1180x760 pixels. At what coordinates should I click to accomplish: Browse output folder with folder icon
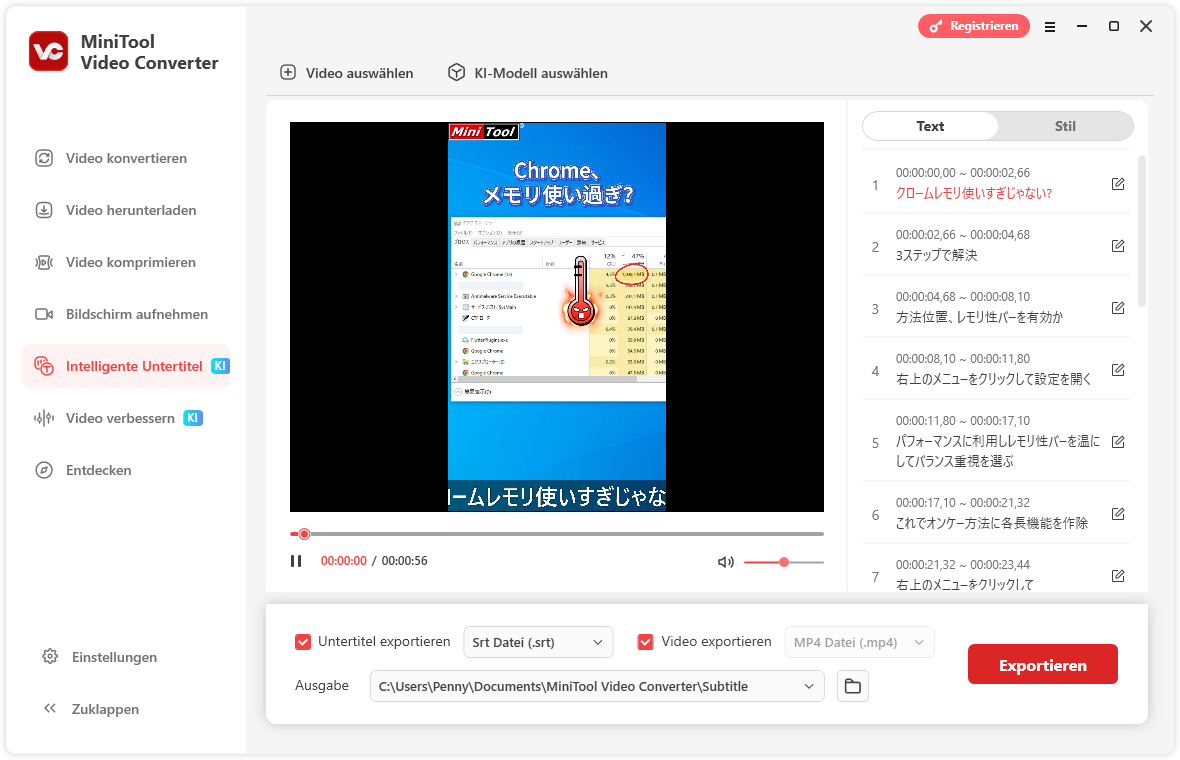[x=853, y=686]
